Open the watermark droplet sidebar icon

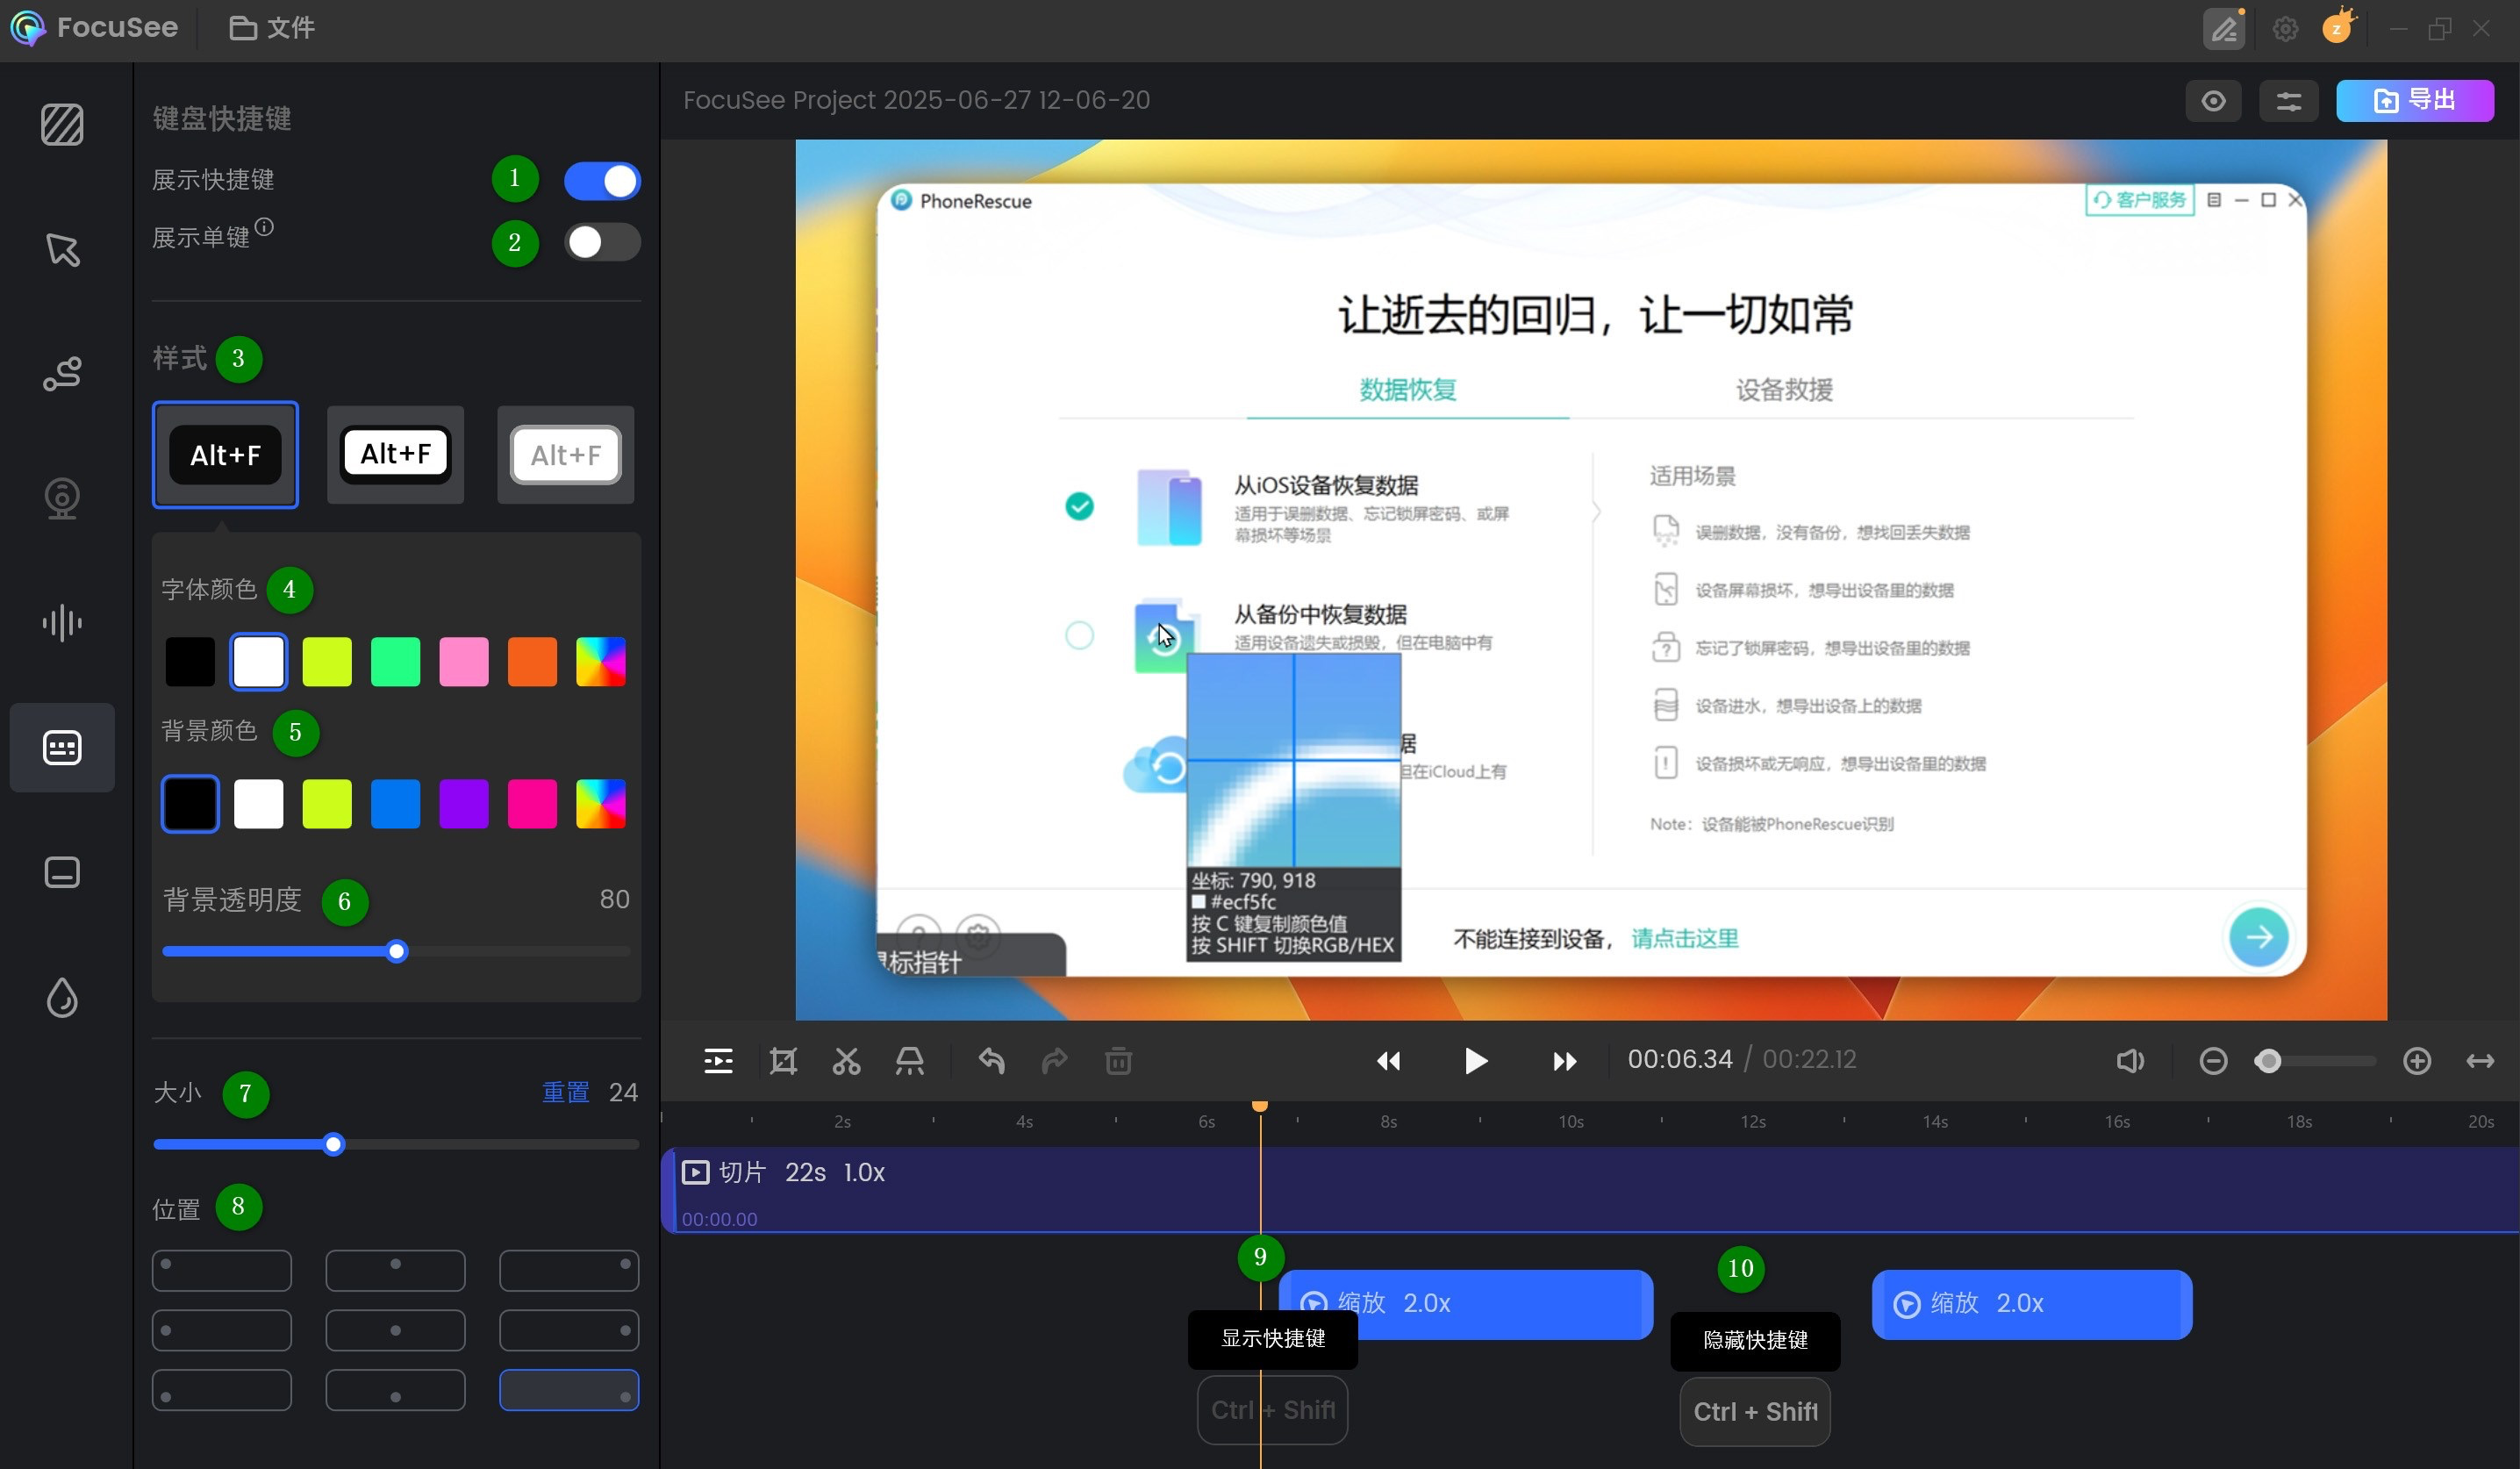tap(62, 997)
